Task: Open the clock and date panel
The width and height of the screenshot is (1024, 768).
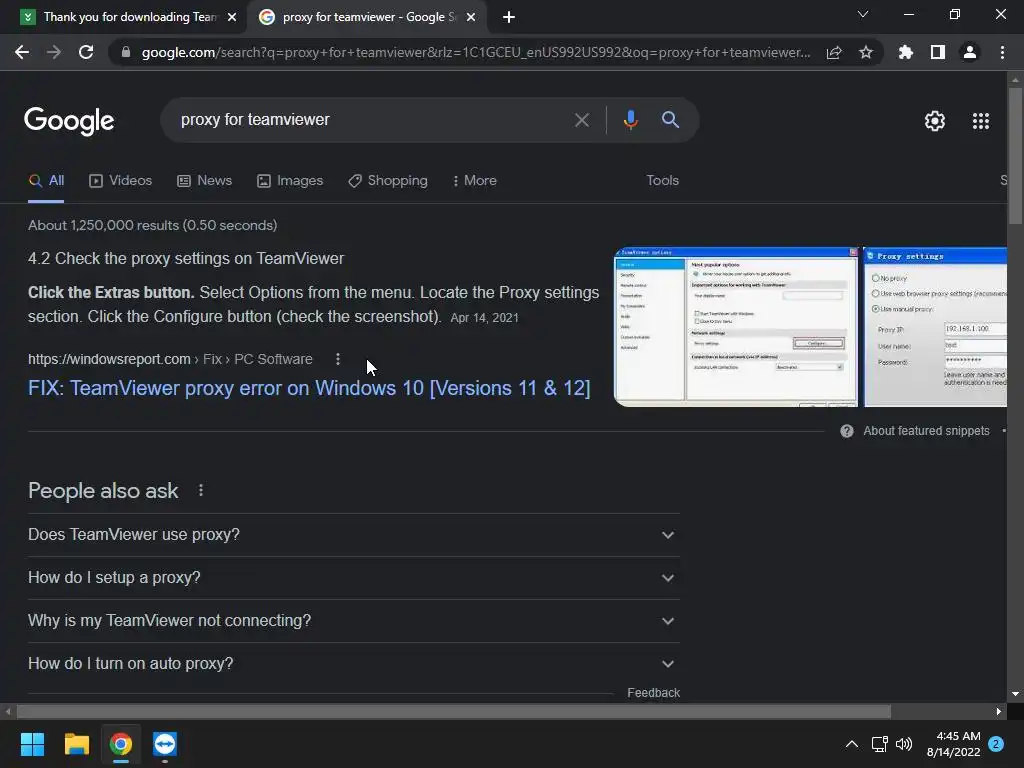Action: tap(953, 744)
